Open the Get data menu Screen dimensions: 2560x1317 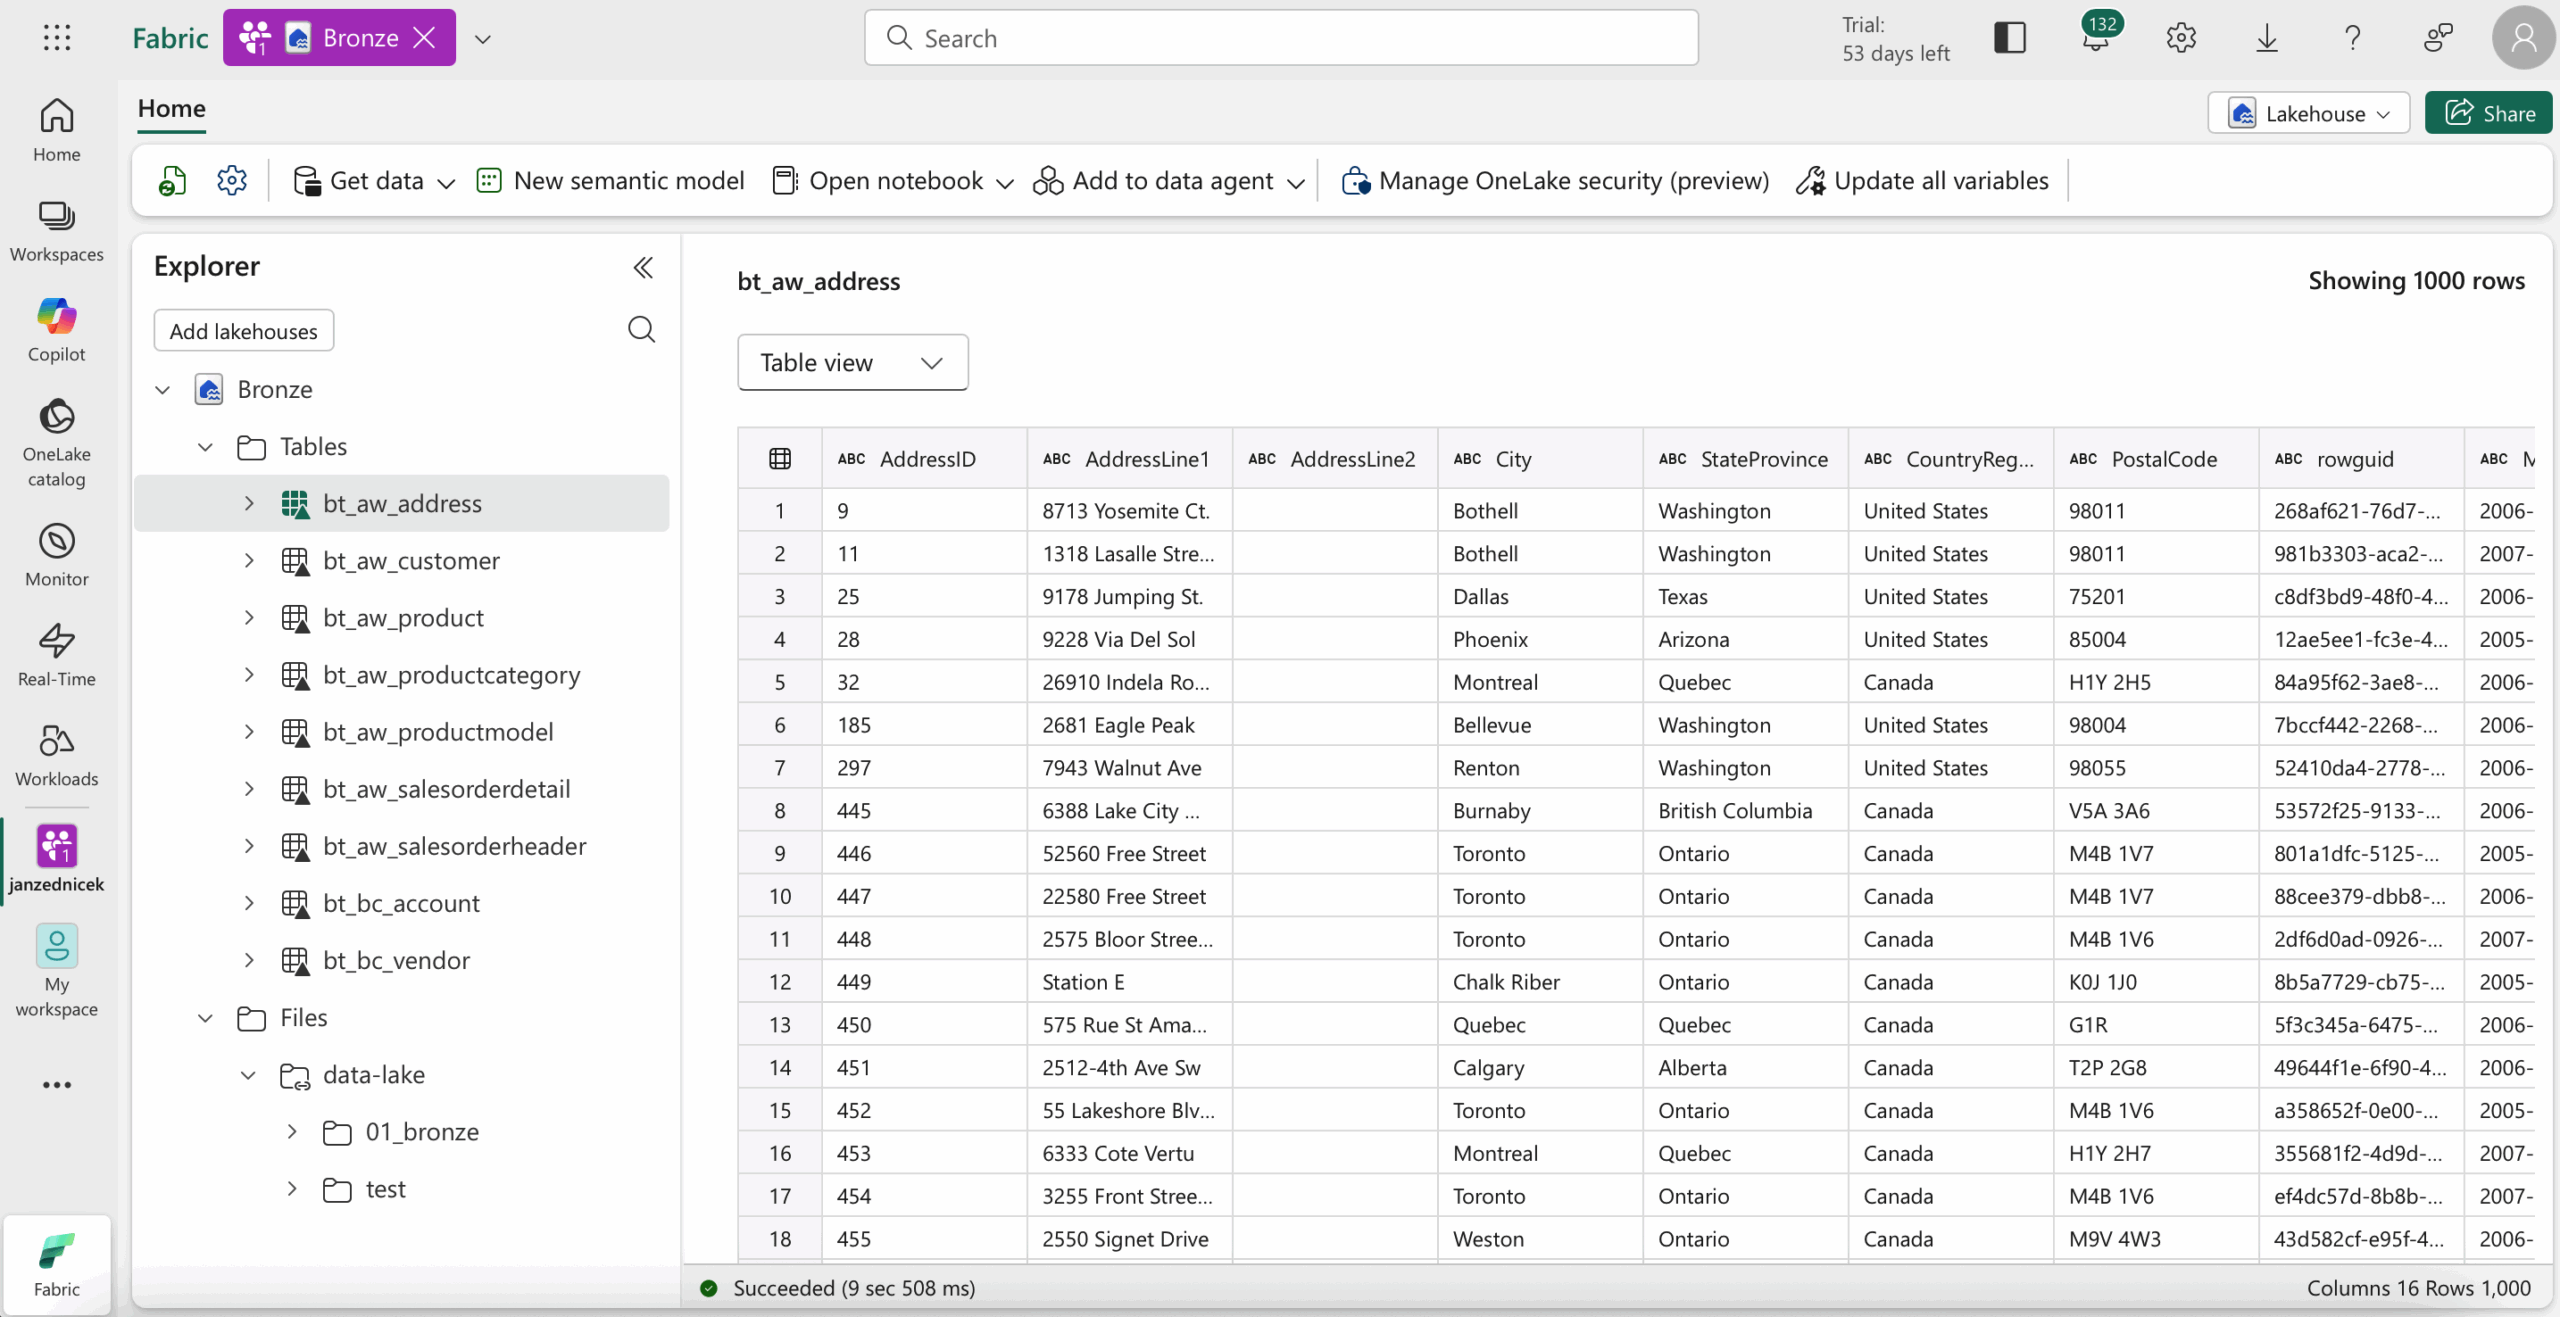(374, 181)
